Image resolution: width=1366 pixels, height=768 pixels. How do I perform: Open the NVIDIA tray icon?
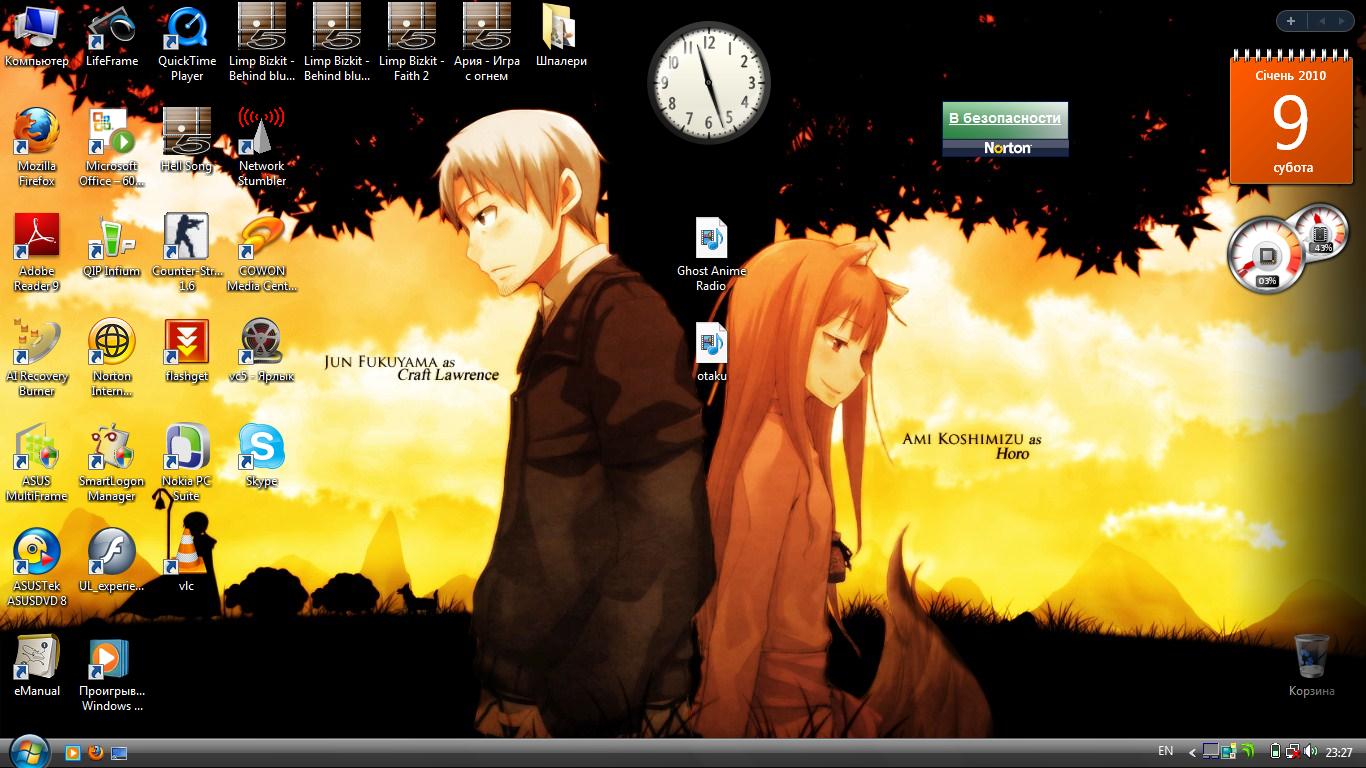1246,752
